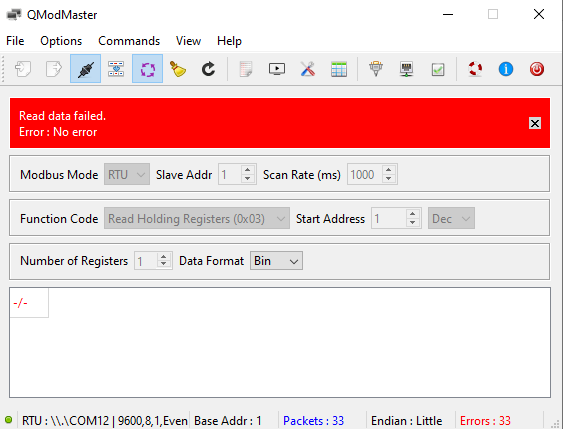This screenshot has width=563, height=429.
Task: Click the Save Session toolbar icon
Action: coord(54,69)
